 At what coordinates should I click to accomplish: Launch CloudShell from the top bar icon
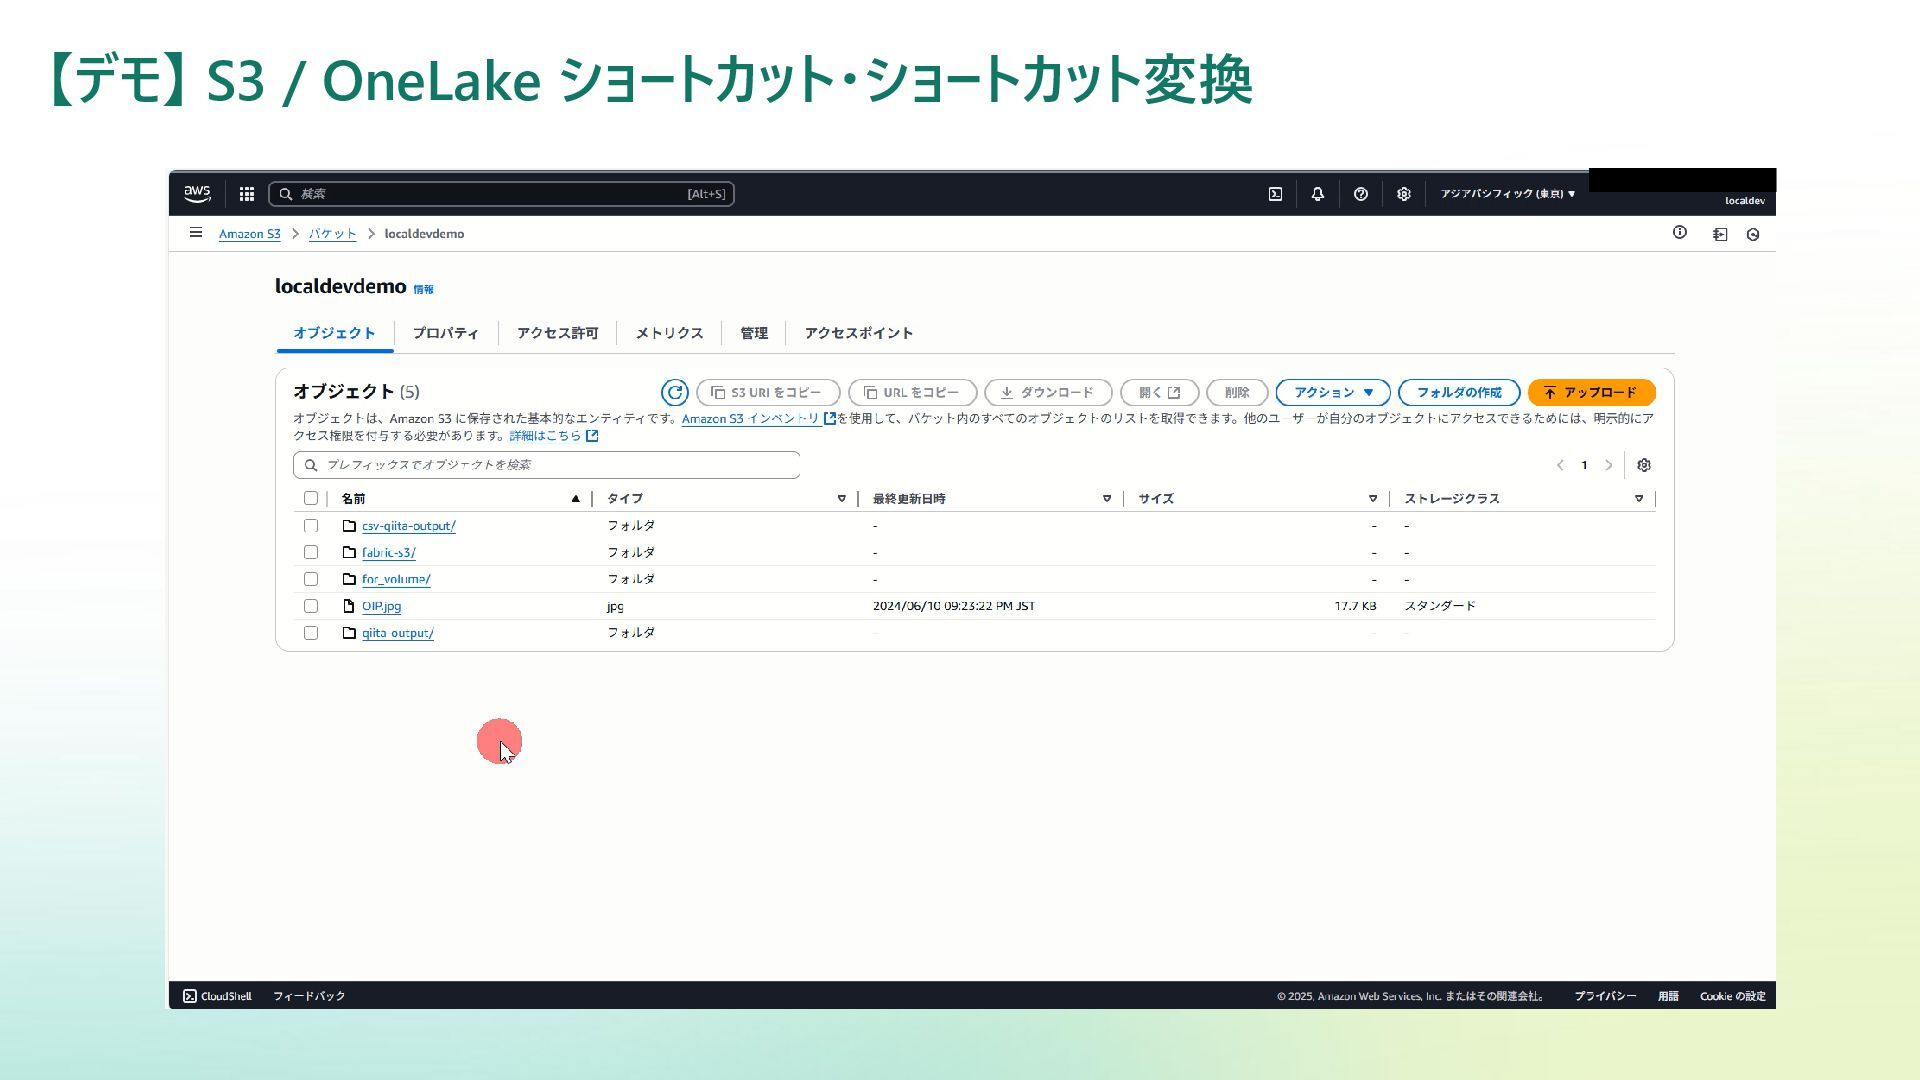tap(1275, 194)
